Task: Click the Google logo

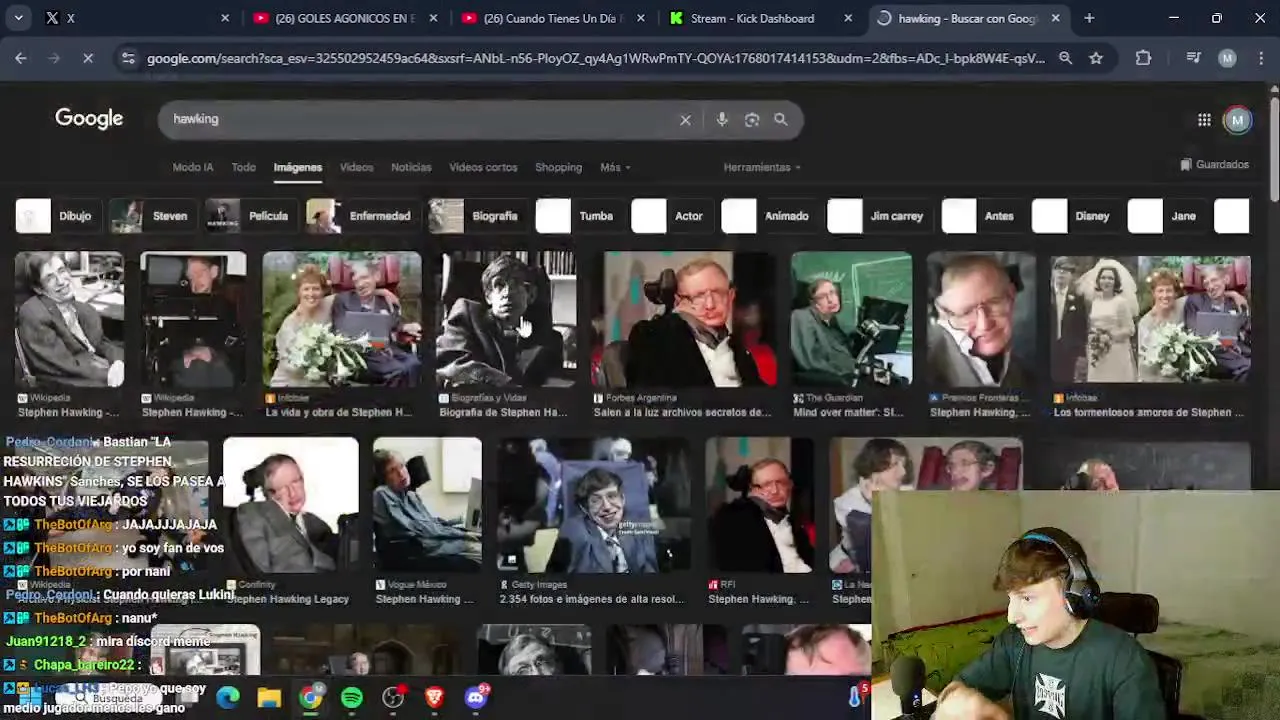Action: 89,118
